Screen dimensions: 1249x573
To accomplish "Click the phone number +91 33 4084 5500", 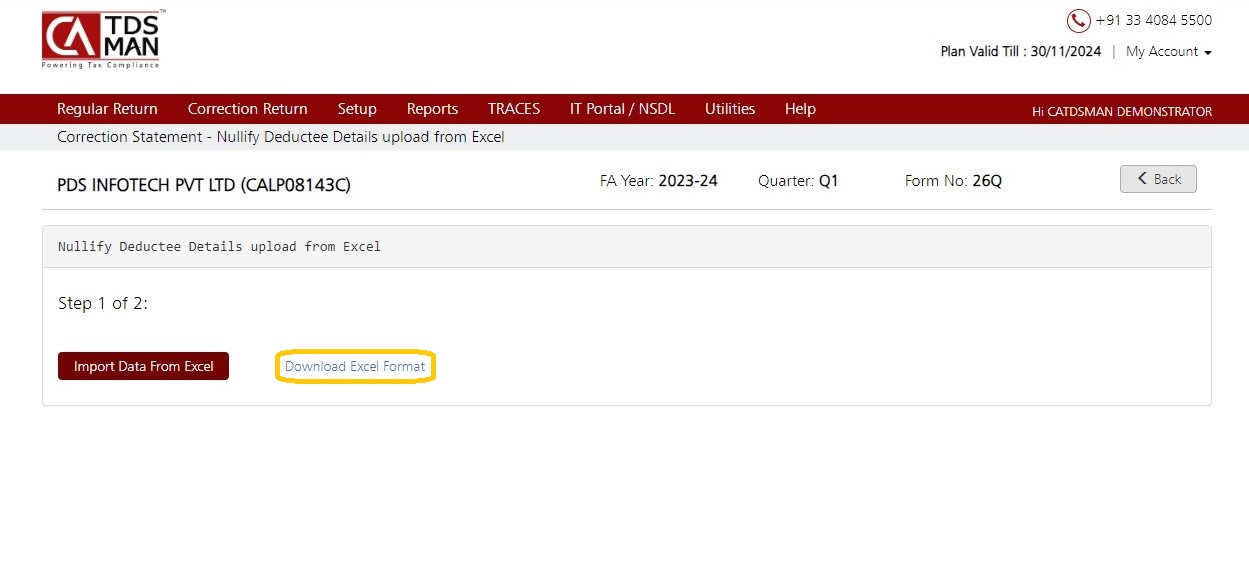I will point(1153,20).
